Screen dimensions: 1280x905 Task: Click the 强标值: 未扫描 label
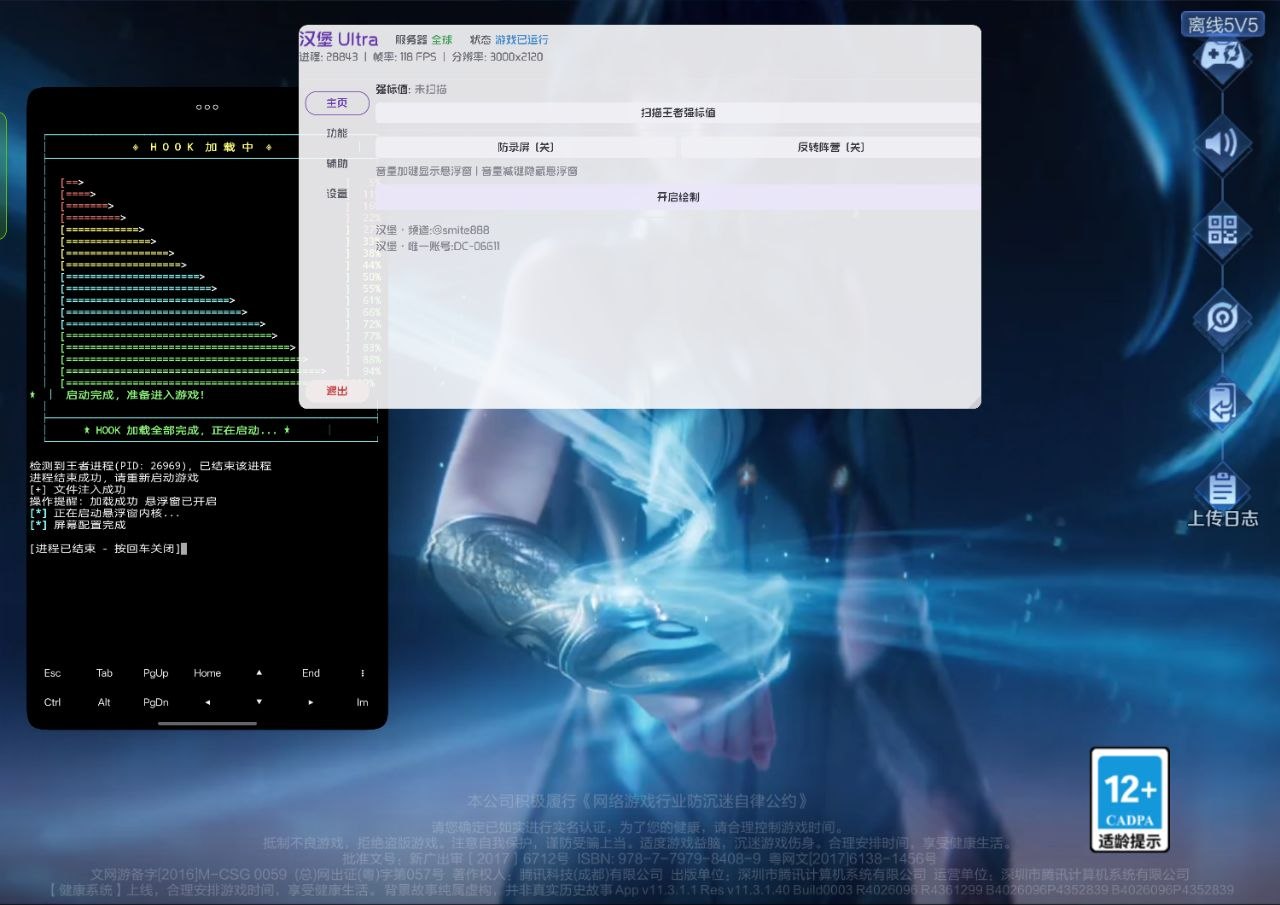point(411,89)
